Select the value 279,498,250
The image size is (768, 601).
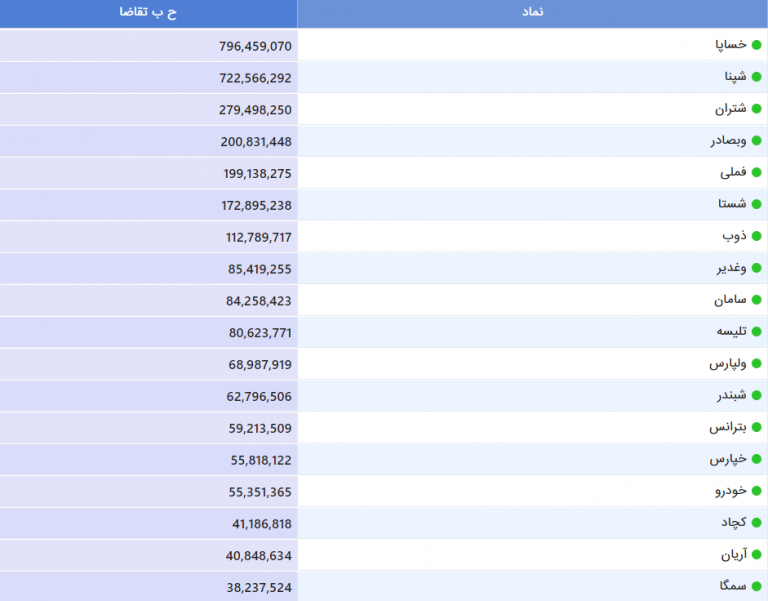pos(255,110)
